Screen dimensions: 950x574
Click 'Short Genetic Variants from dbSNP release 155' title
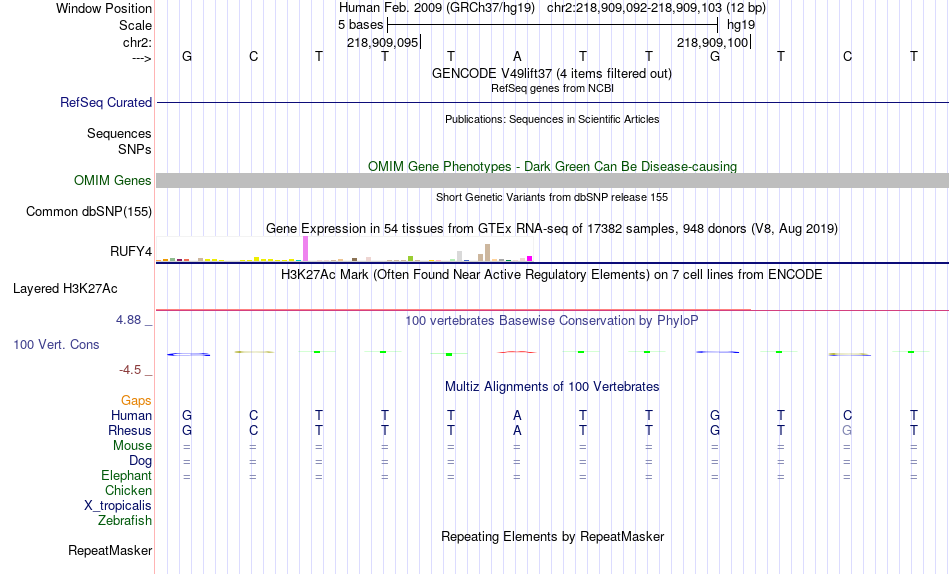552,197
